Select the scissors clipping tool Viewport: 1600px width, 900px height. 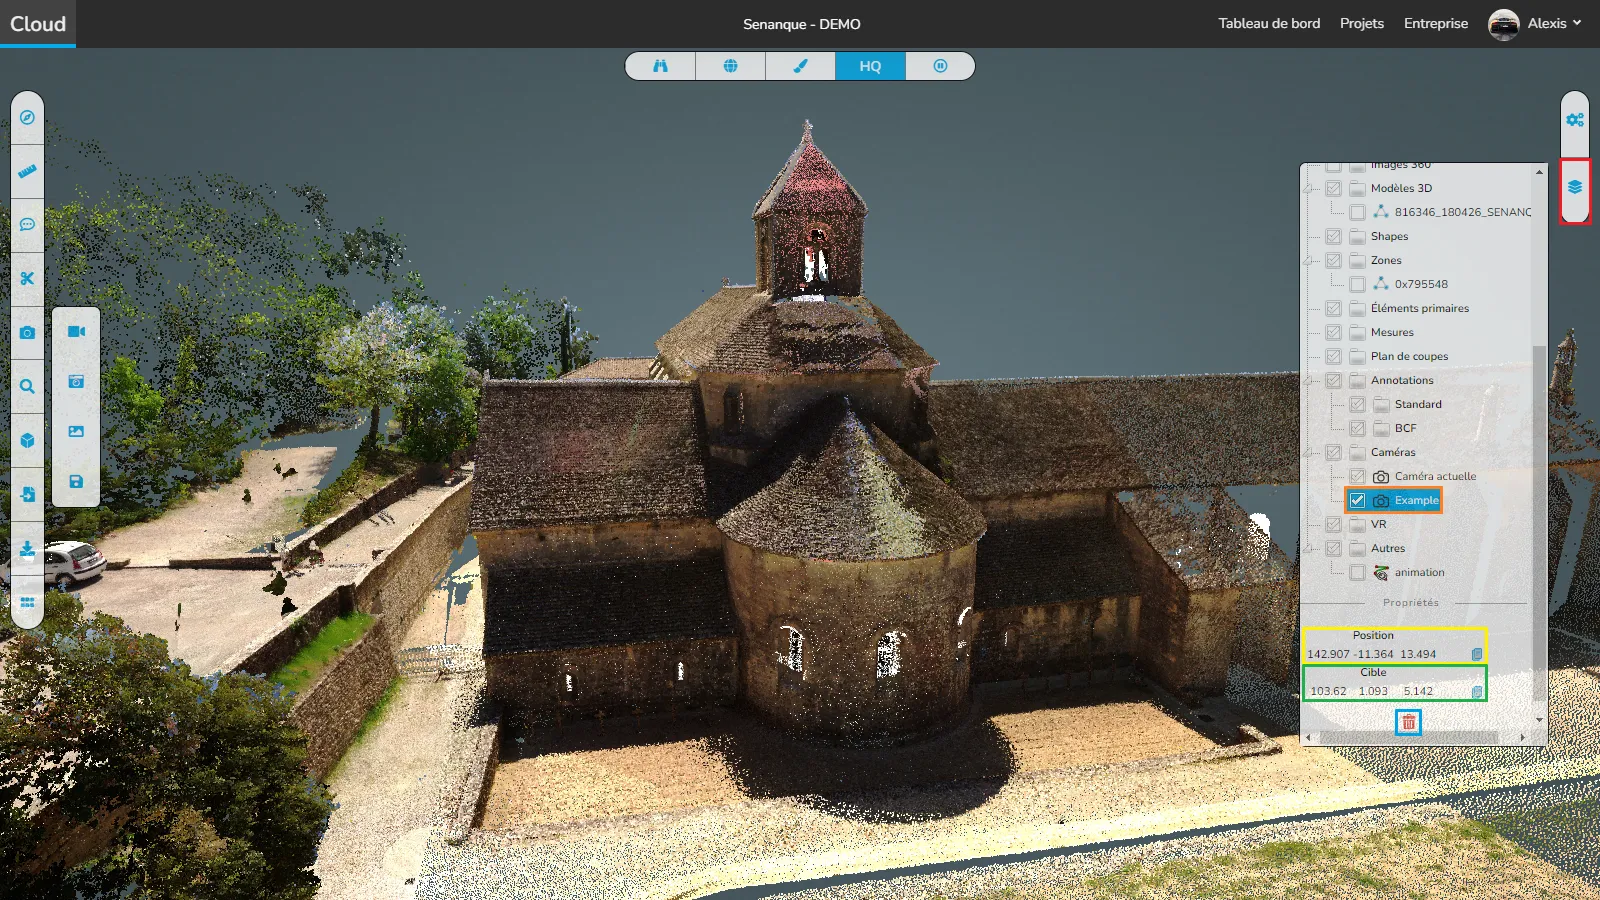pos(27,279)
